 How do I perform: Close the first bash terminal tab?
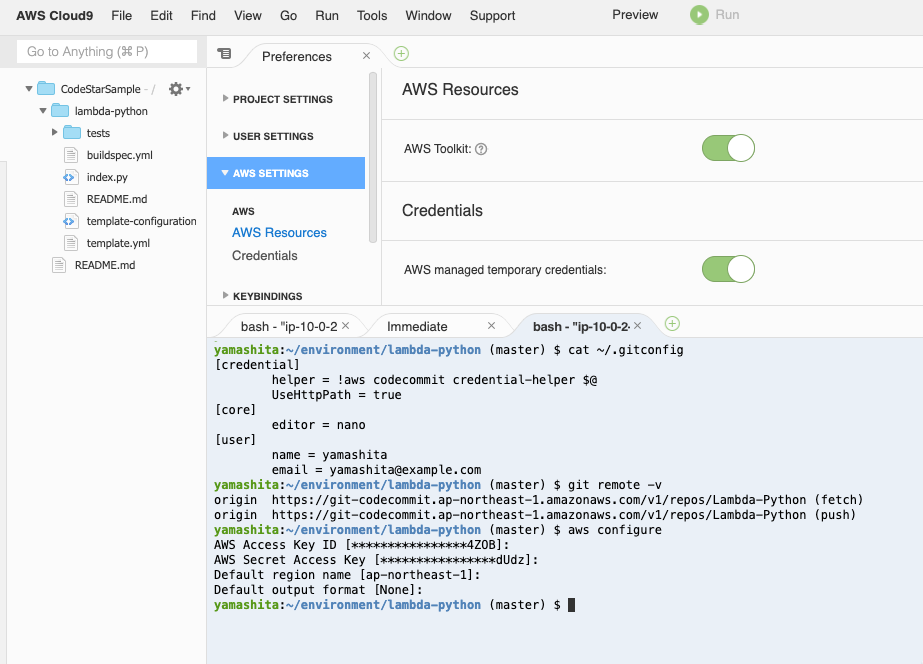coord(346,326)
